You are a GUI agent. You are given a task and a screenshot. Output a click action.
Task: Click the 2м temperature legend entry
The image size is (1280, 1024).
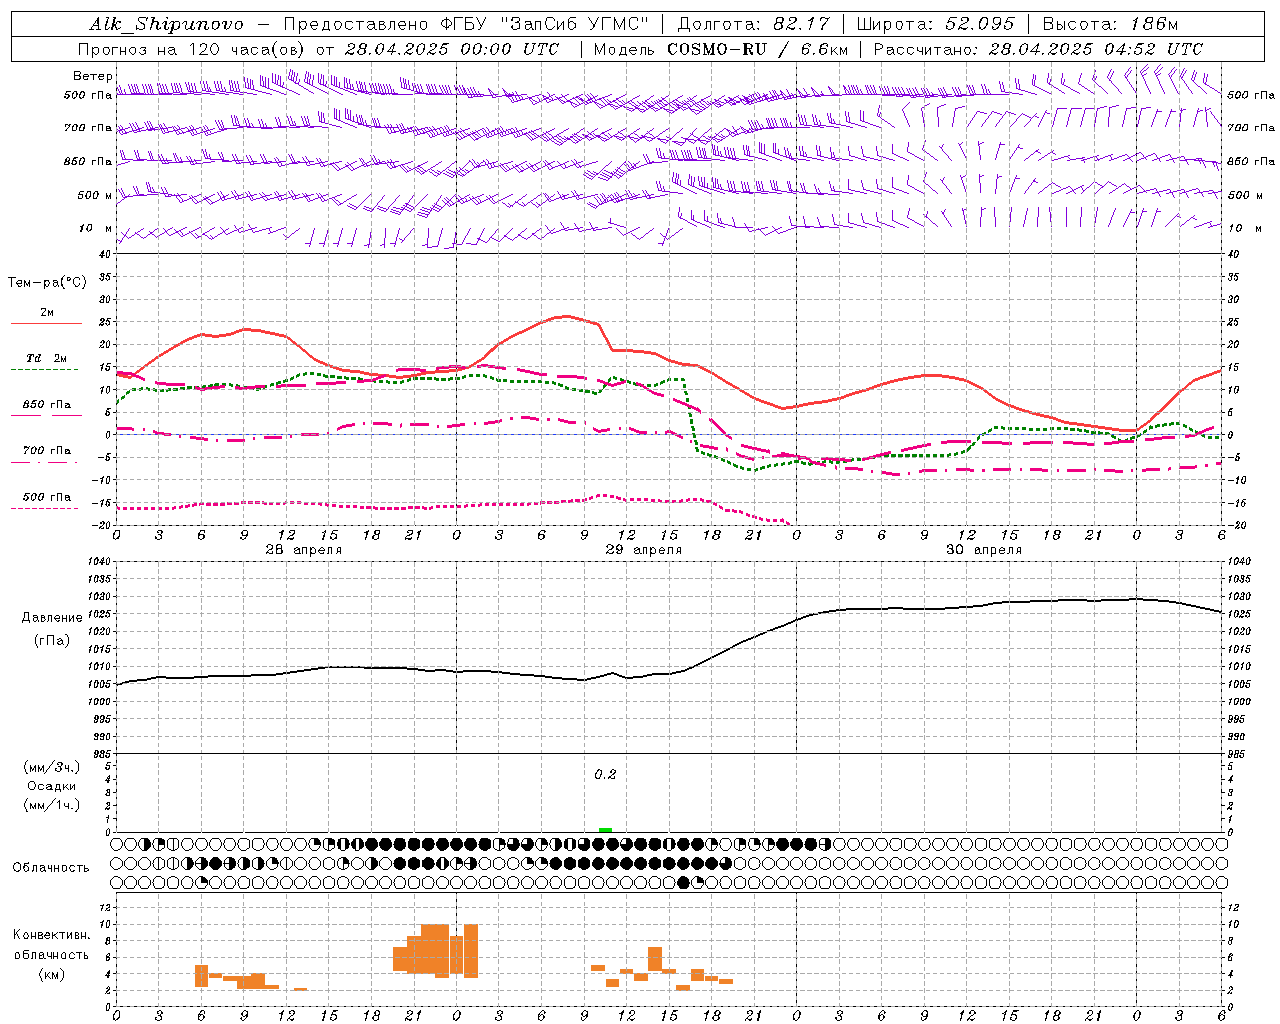47,313
